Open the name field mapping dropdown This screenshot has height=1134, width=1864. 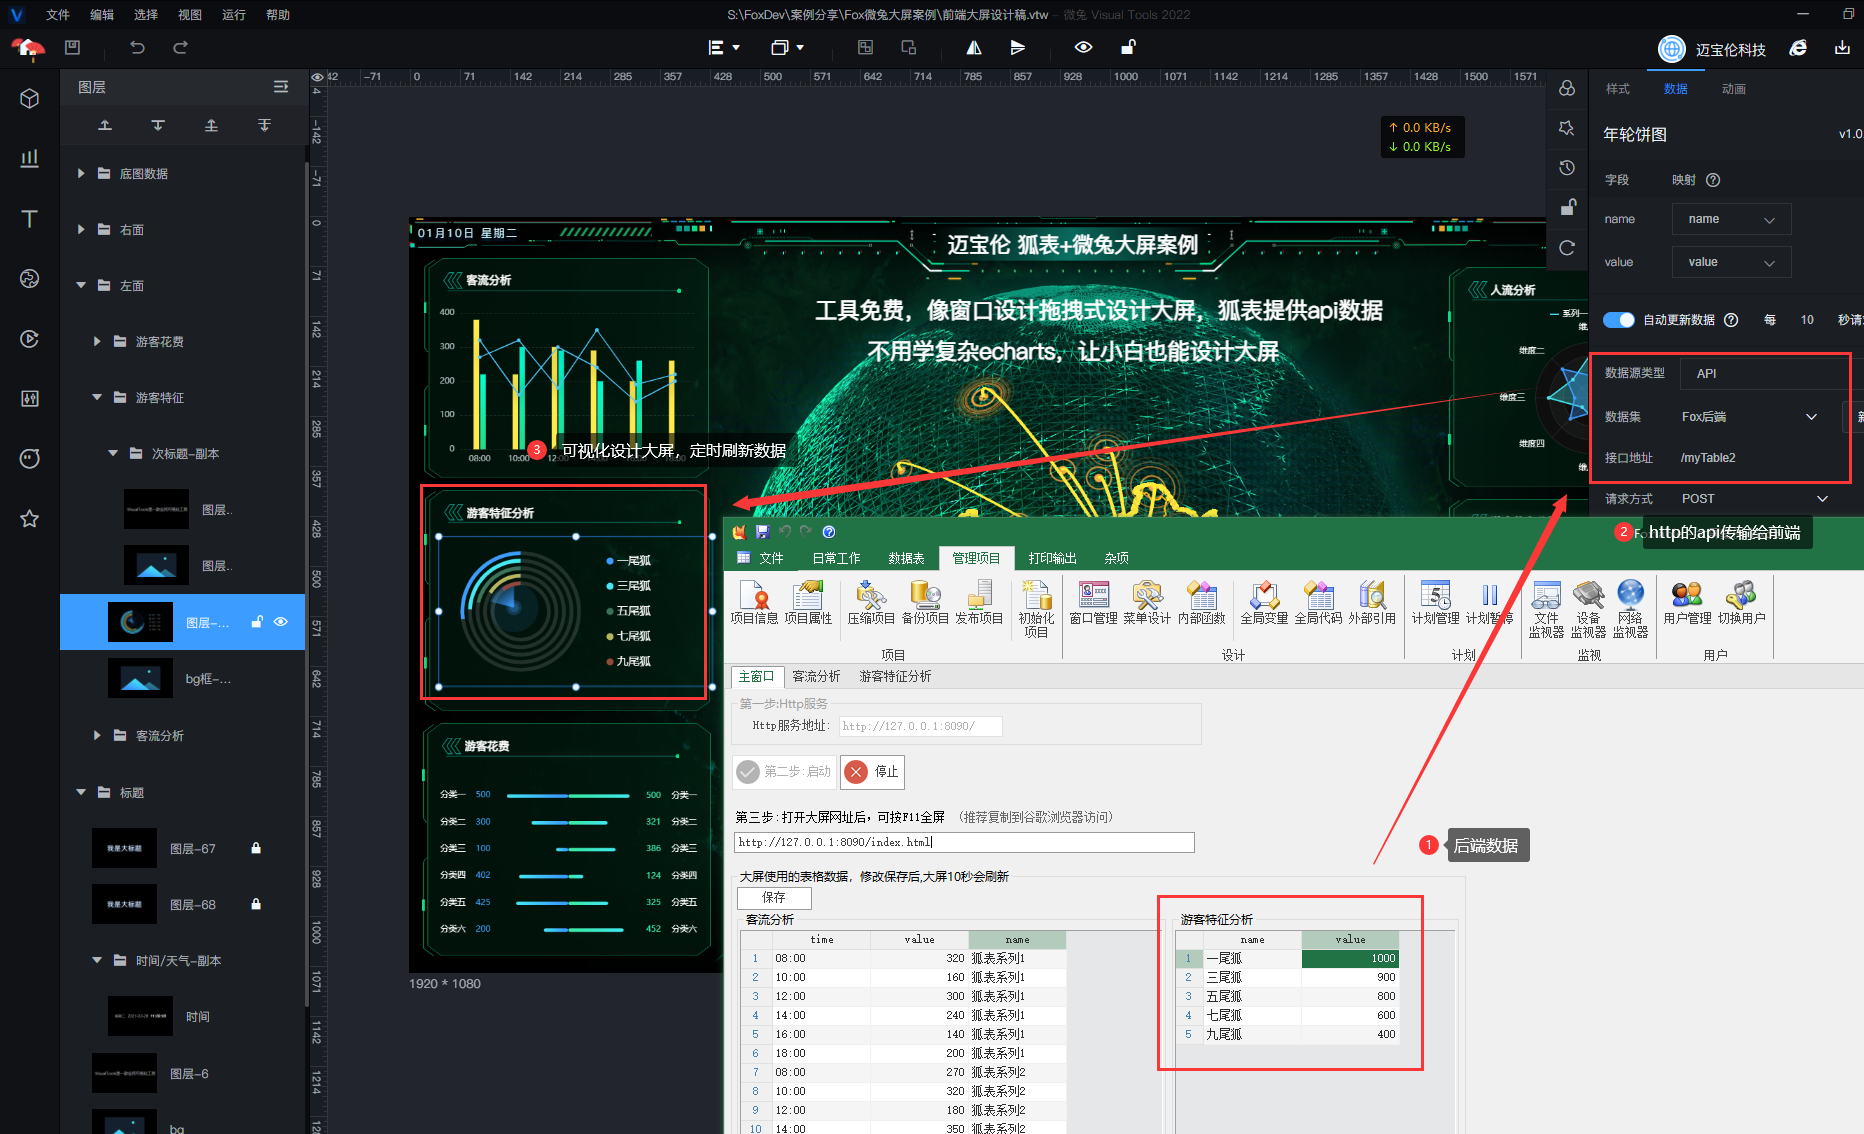tap(1731, 219)
